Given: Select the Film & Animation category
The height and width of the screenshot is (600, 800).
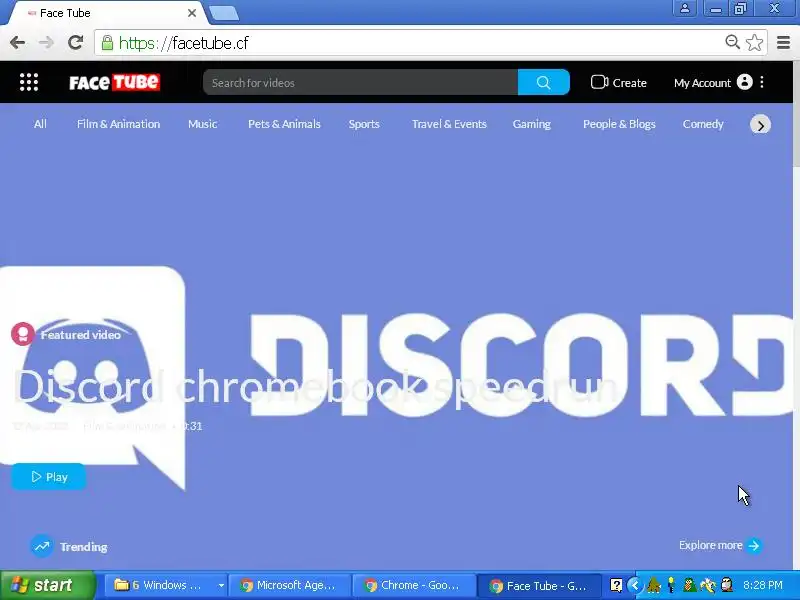Looking at the screenshot, I should click(x=118, y=124).
